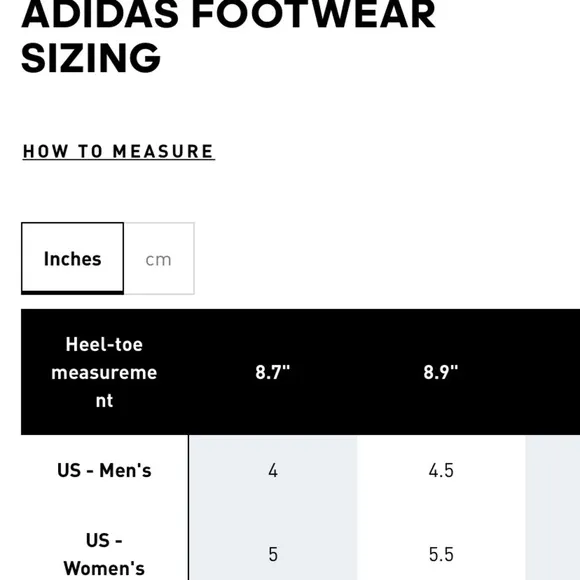Screen dimensions: 580x580
Task: Click the 8.9" column header
Action: (x=441, y=372)
